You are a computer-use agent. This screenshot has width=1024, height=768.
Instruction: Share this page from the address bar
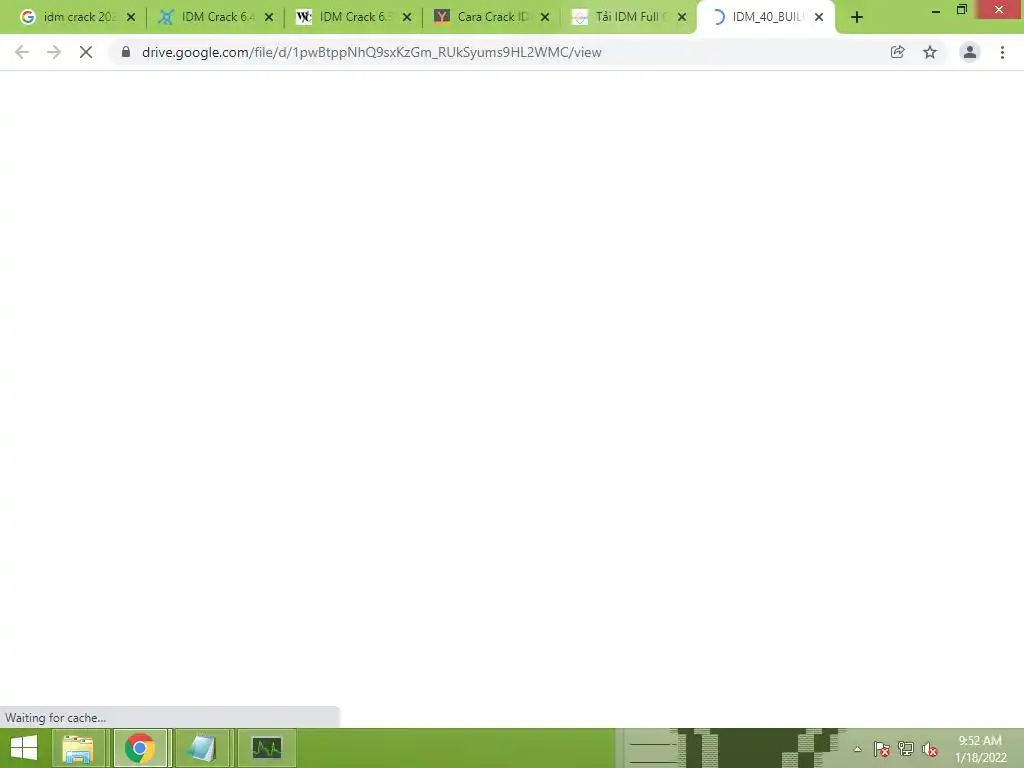point(897,52)
